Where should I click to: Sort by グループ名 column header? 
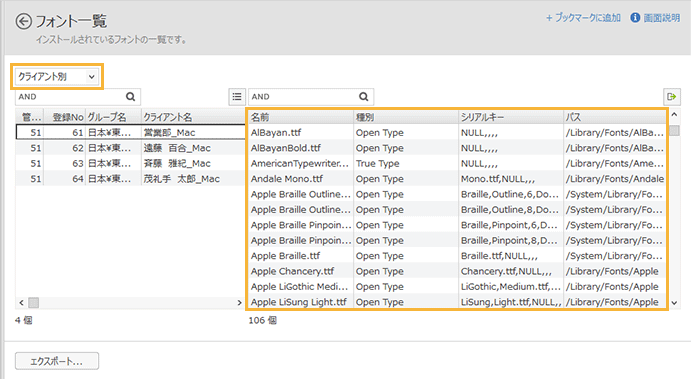point(113,117)
